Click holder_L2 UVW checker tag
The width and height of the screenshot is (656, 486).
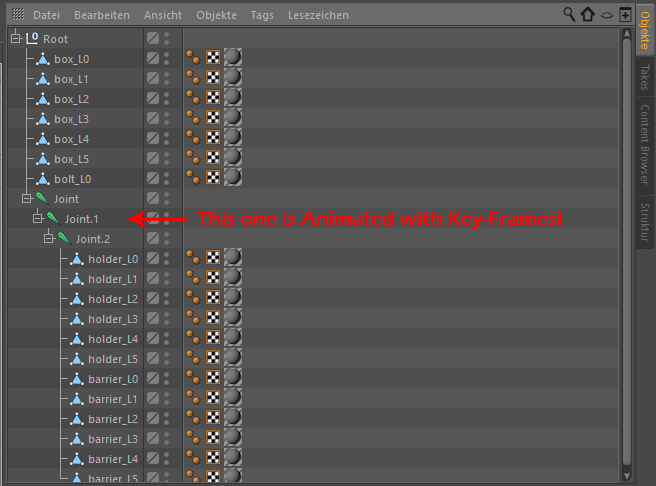213,297
